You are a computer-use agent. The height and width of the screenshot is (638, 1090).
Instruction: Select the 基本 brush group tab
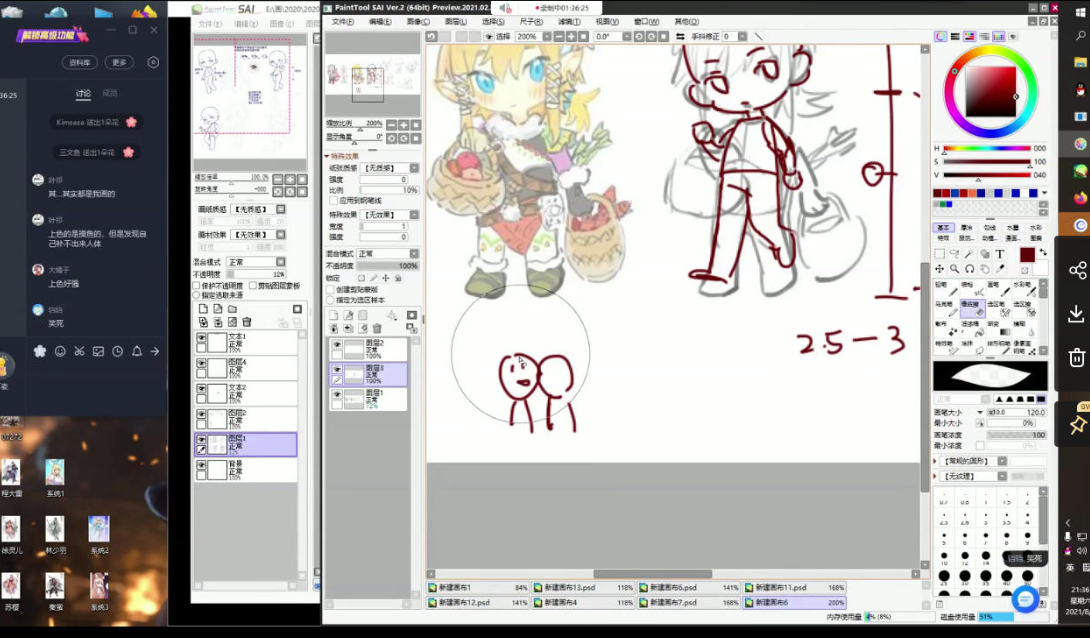coord(943,228)
